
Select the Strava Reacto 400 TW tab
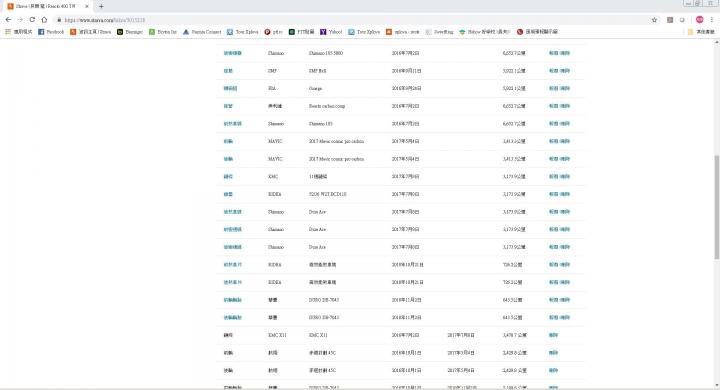point(46,6)
